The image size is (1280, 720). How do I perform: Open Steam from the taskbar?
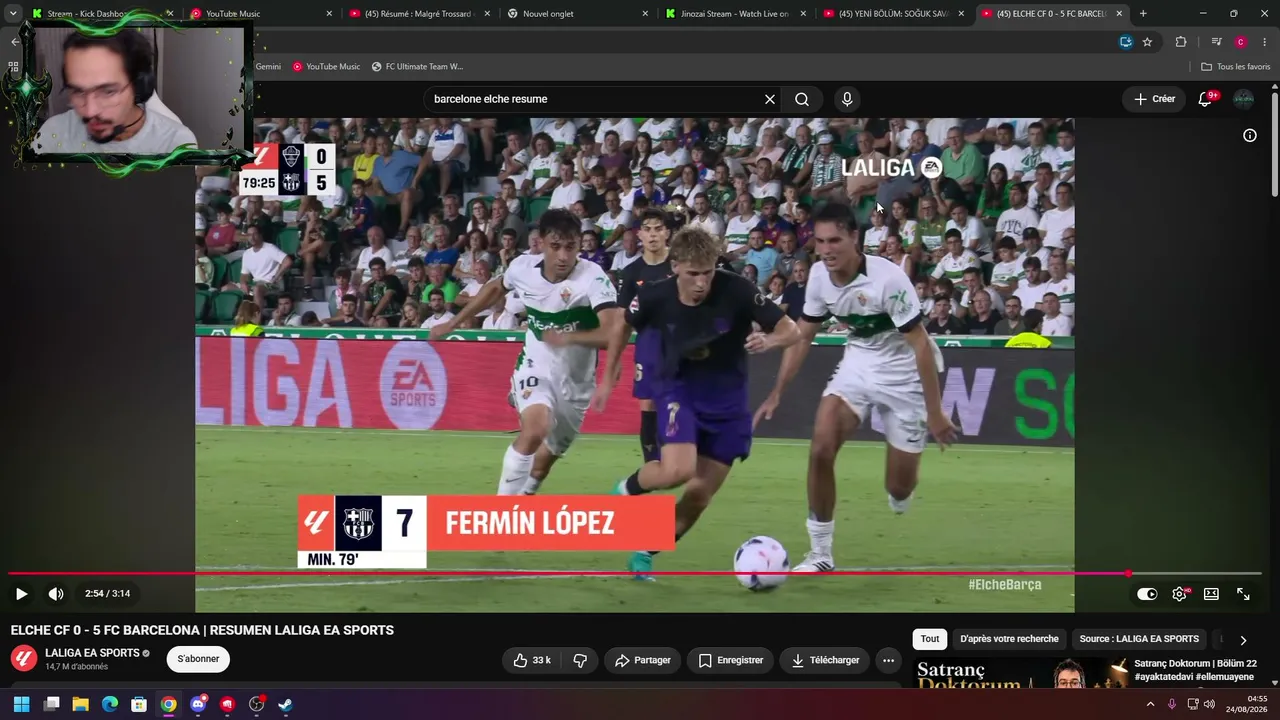(285, 704)
